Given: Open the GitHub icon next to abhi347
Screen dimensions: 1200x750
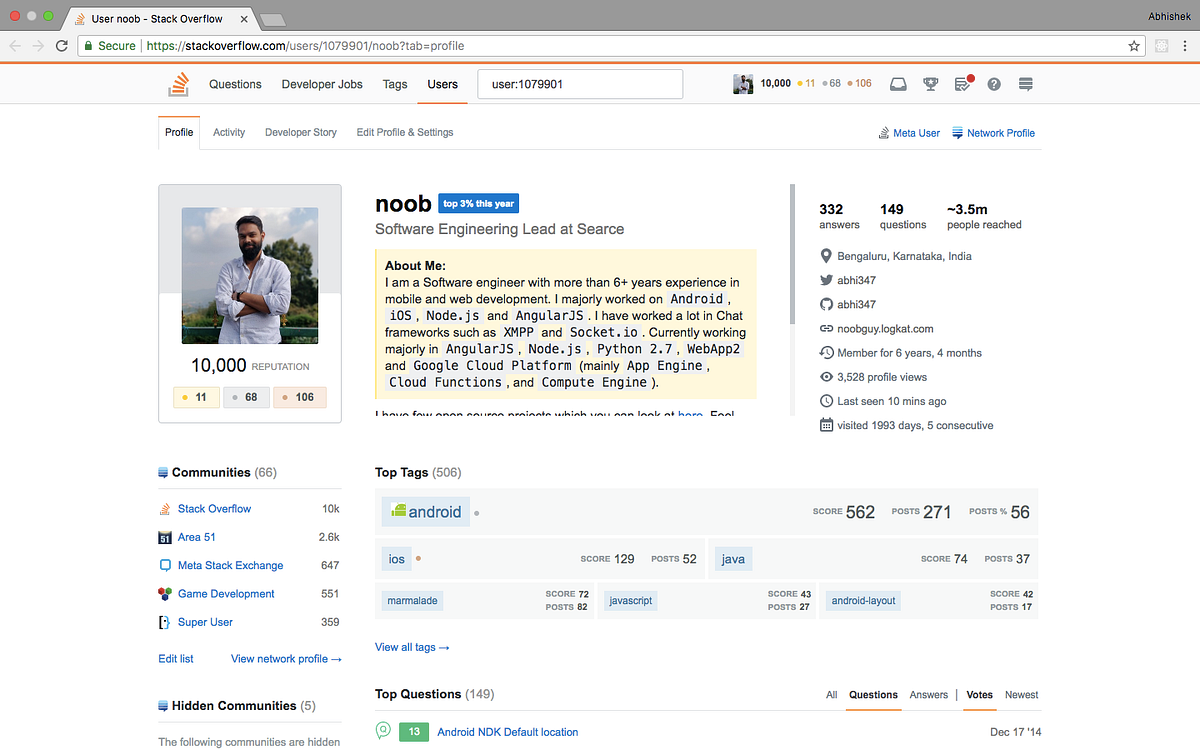Looking at the screenshot, I should (x=824, y=304).
